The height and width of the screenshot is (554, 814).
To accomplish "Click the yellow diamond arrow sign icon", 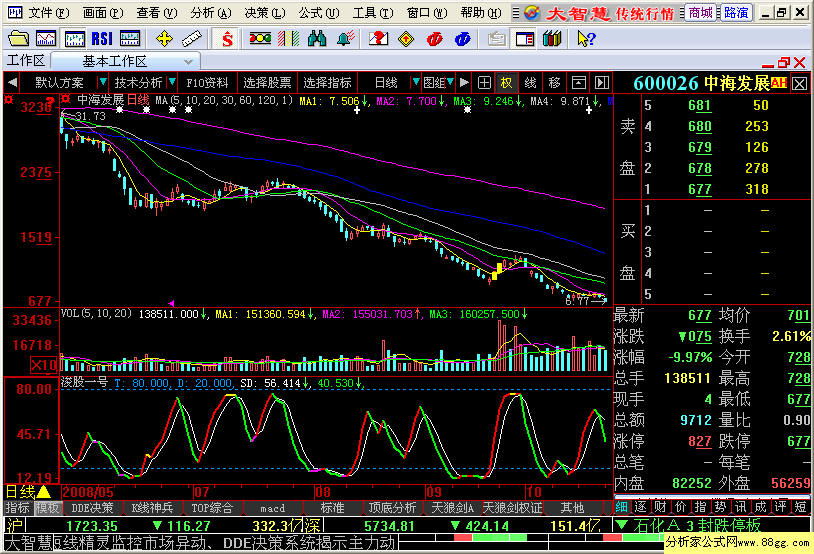I will click(406, 39).
